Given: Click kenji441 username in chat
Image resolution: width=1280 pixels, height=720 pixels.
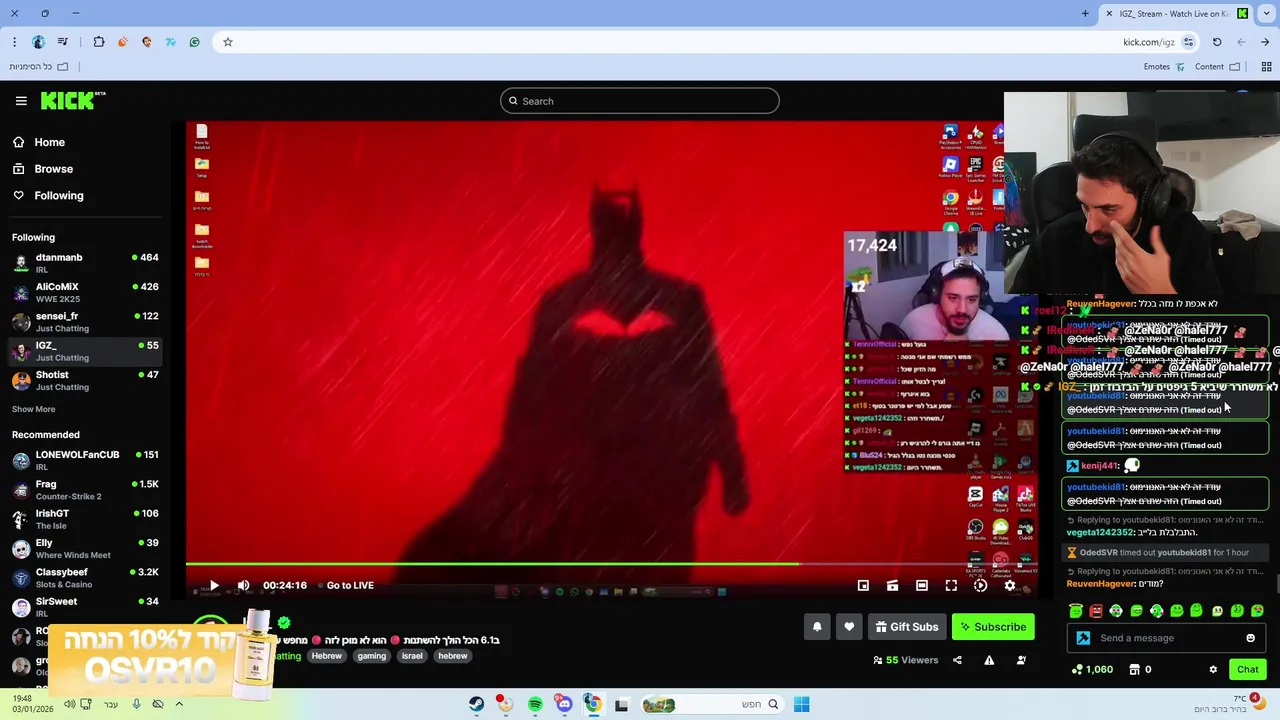Looking at the screenshot, I should (1098, 466).
